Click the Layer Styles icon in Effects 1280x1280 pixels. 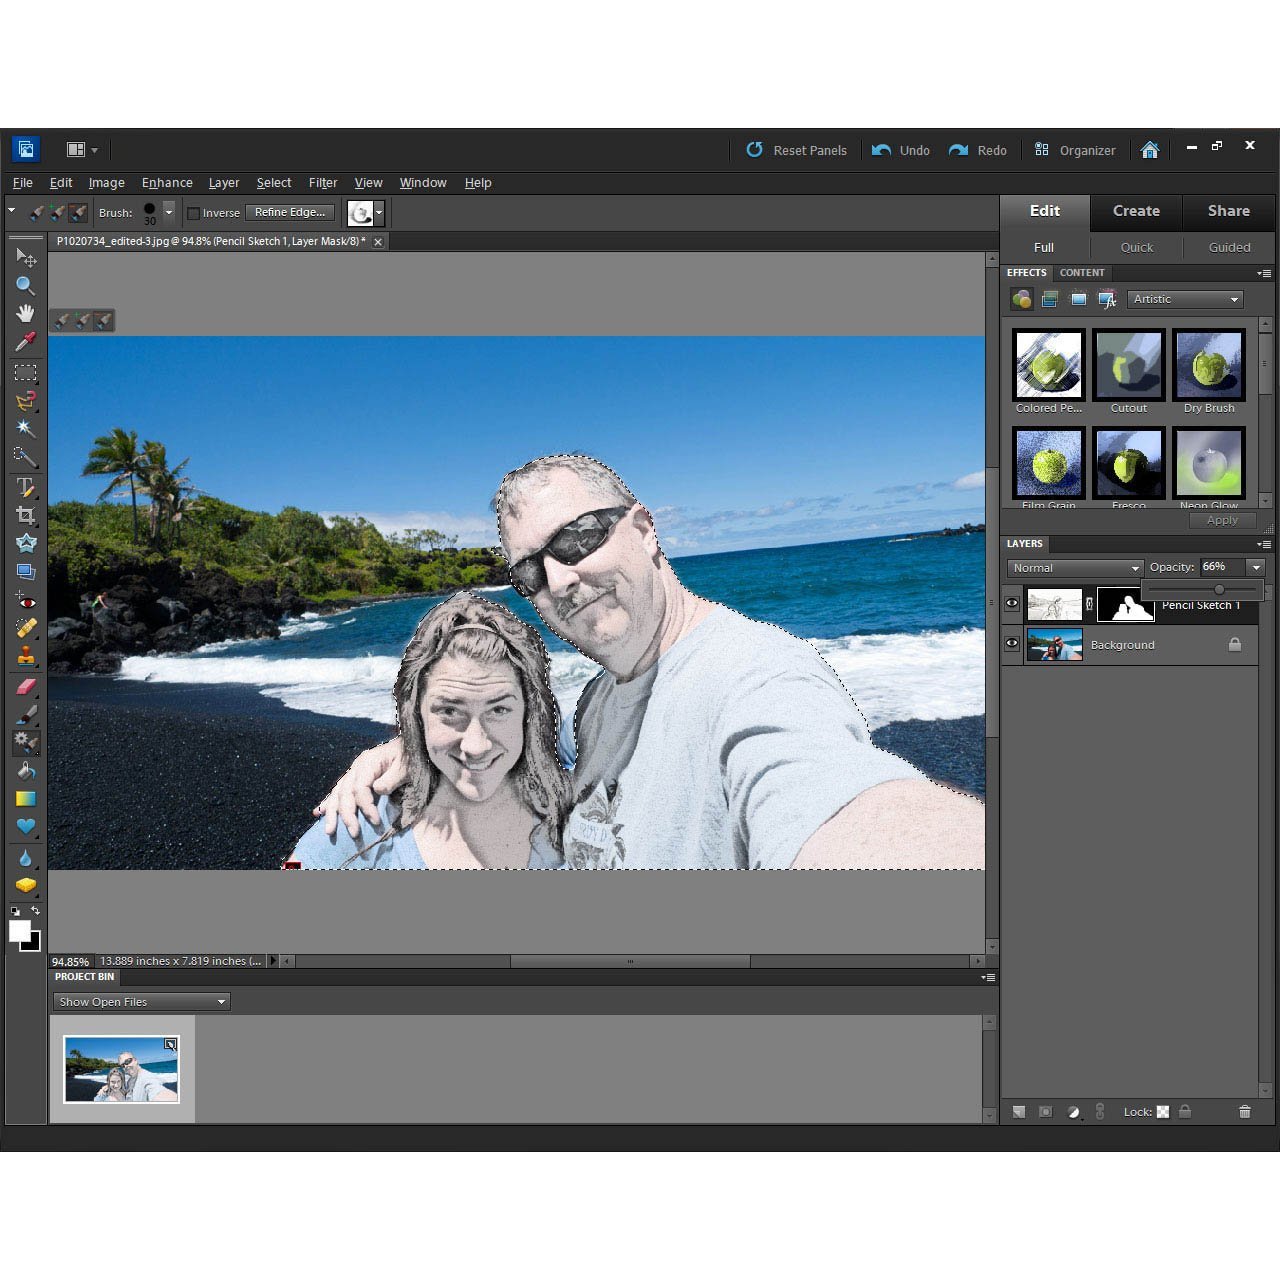pos(1050,299)
